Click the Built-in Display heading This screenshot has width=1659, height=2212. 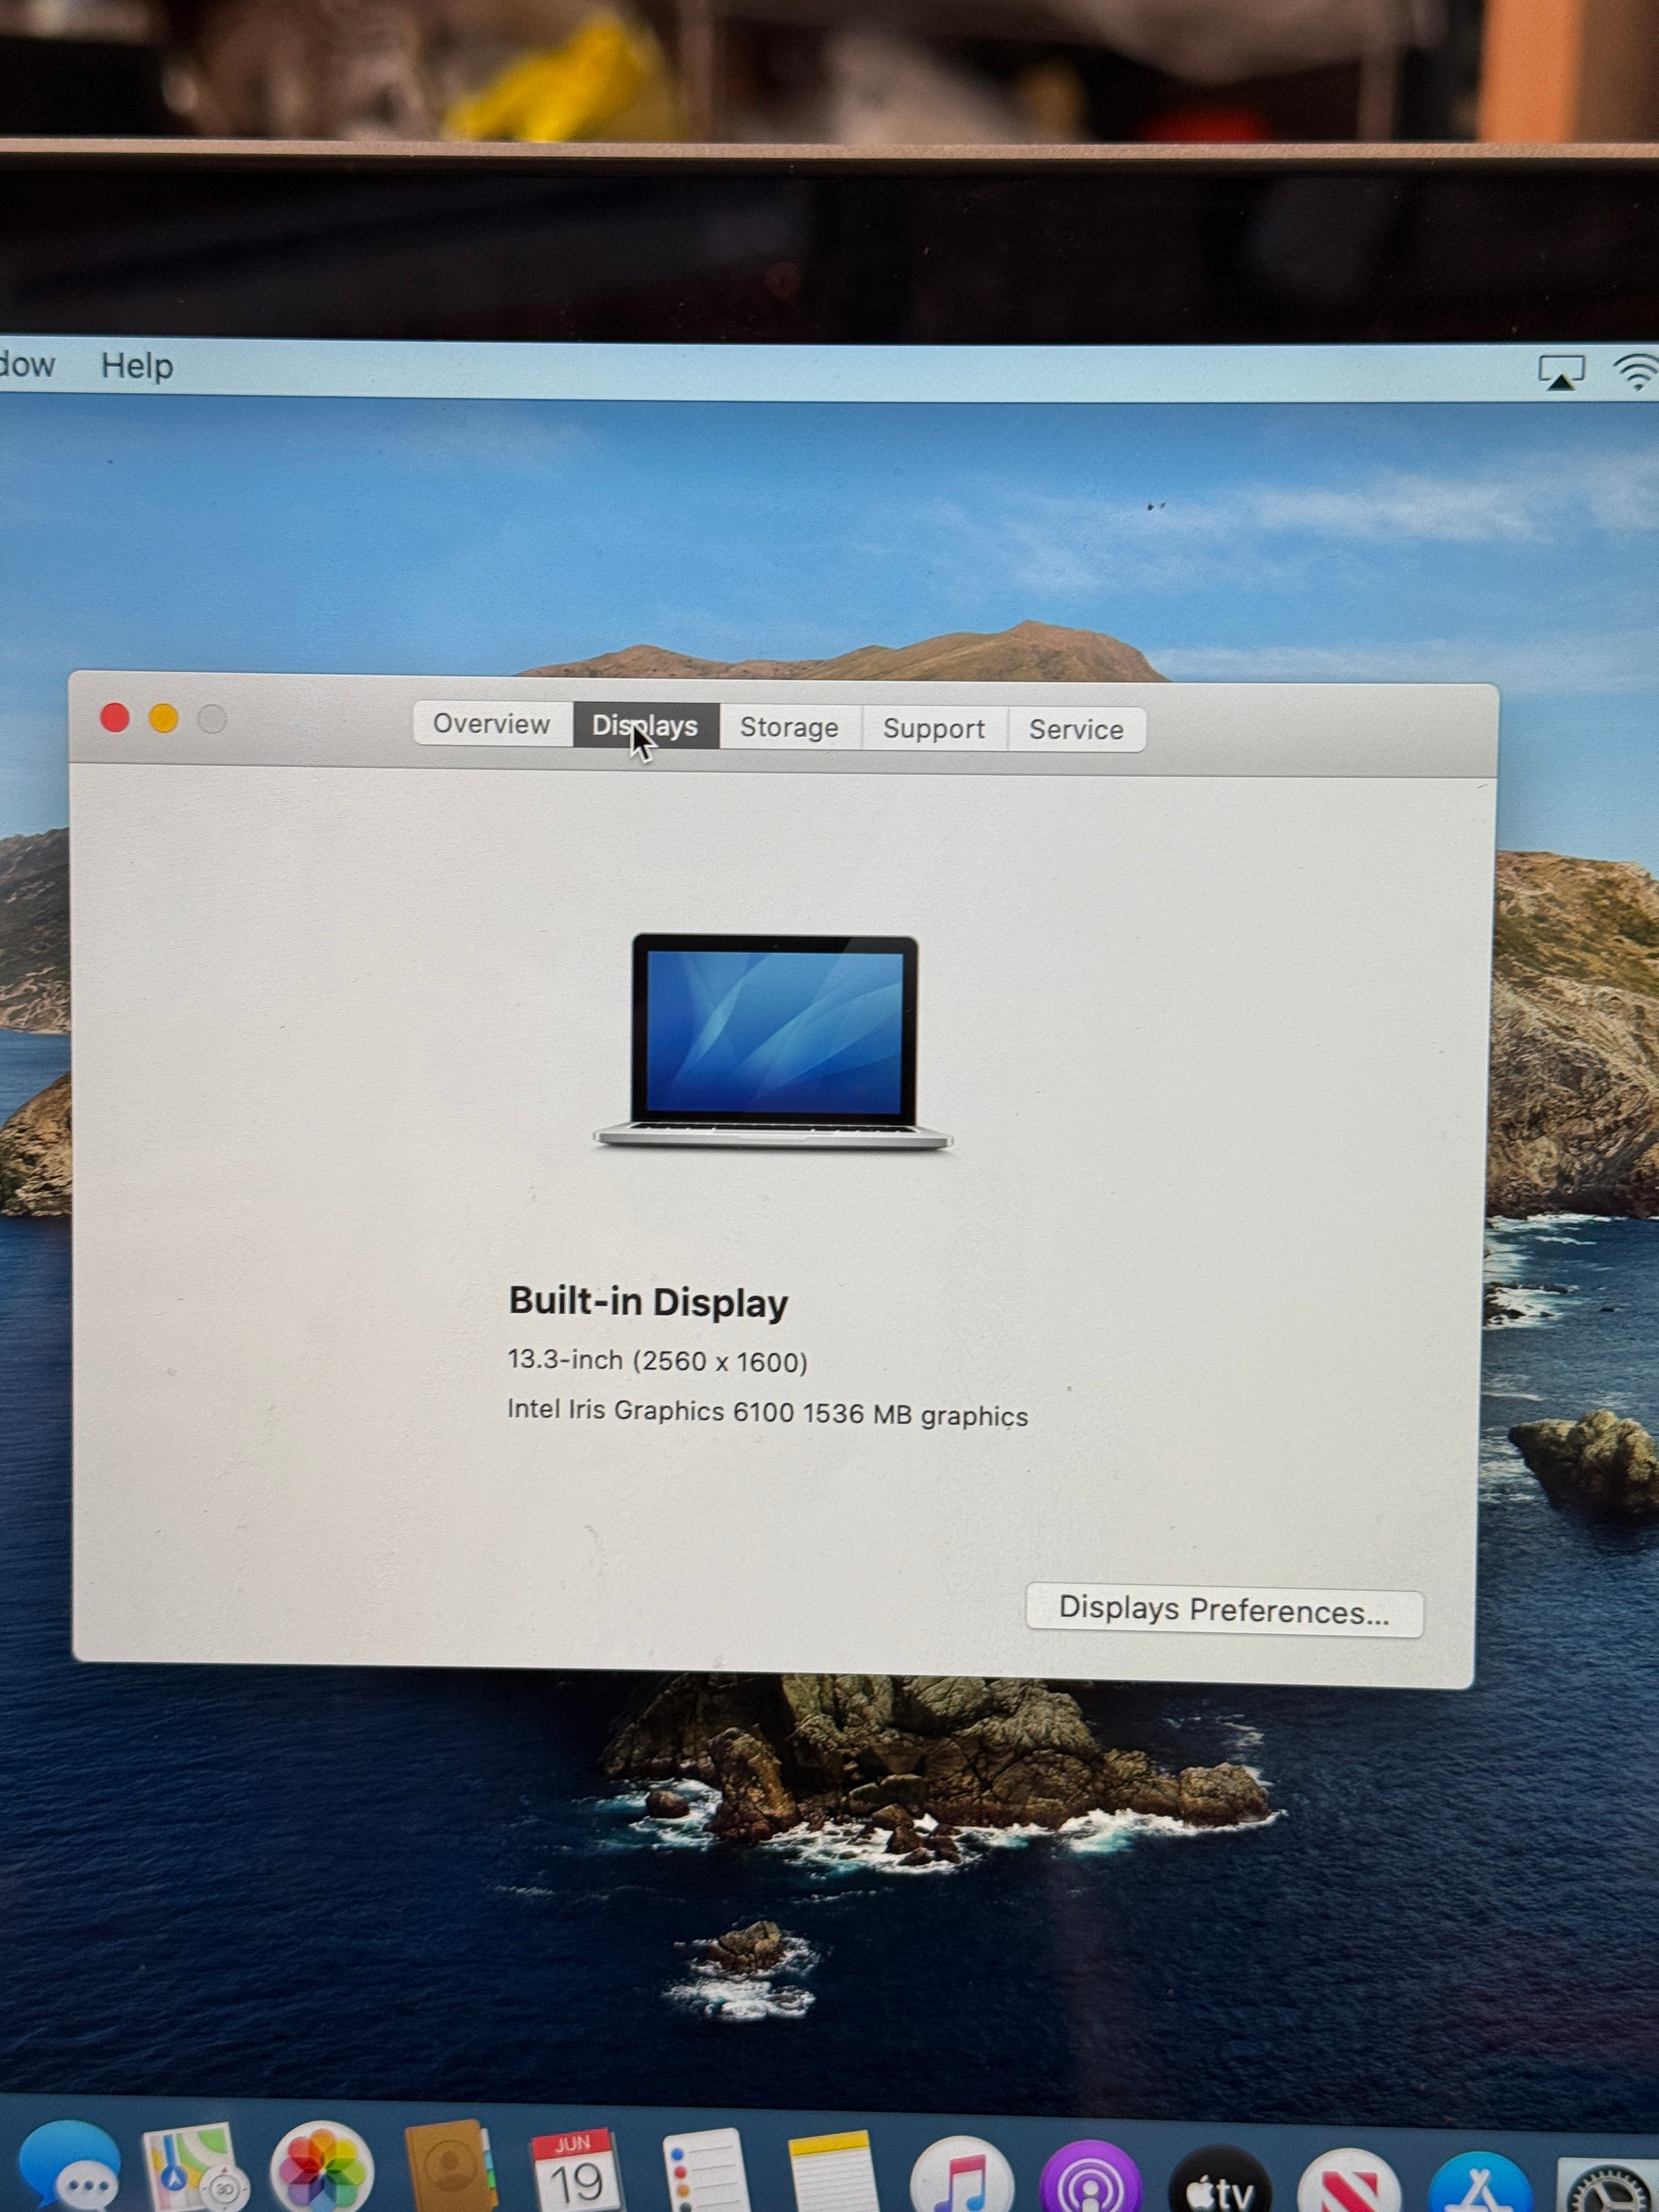pos(649,1302)
